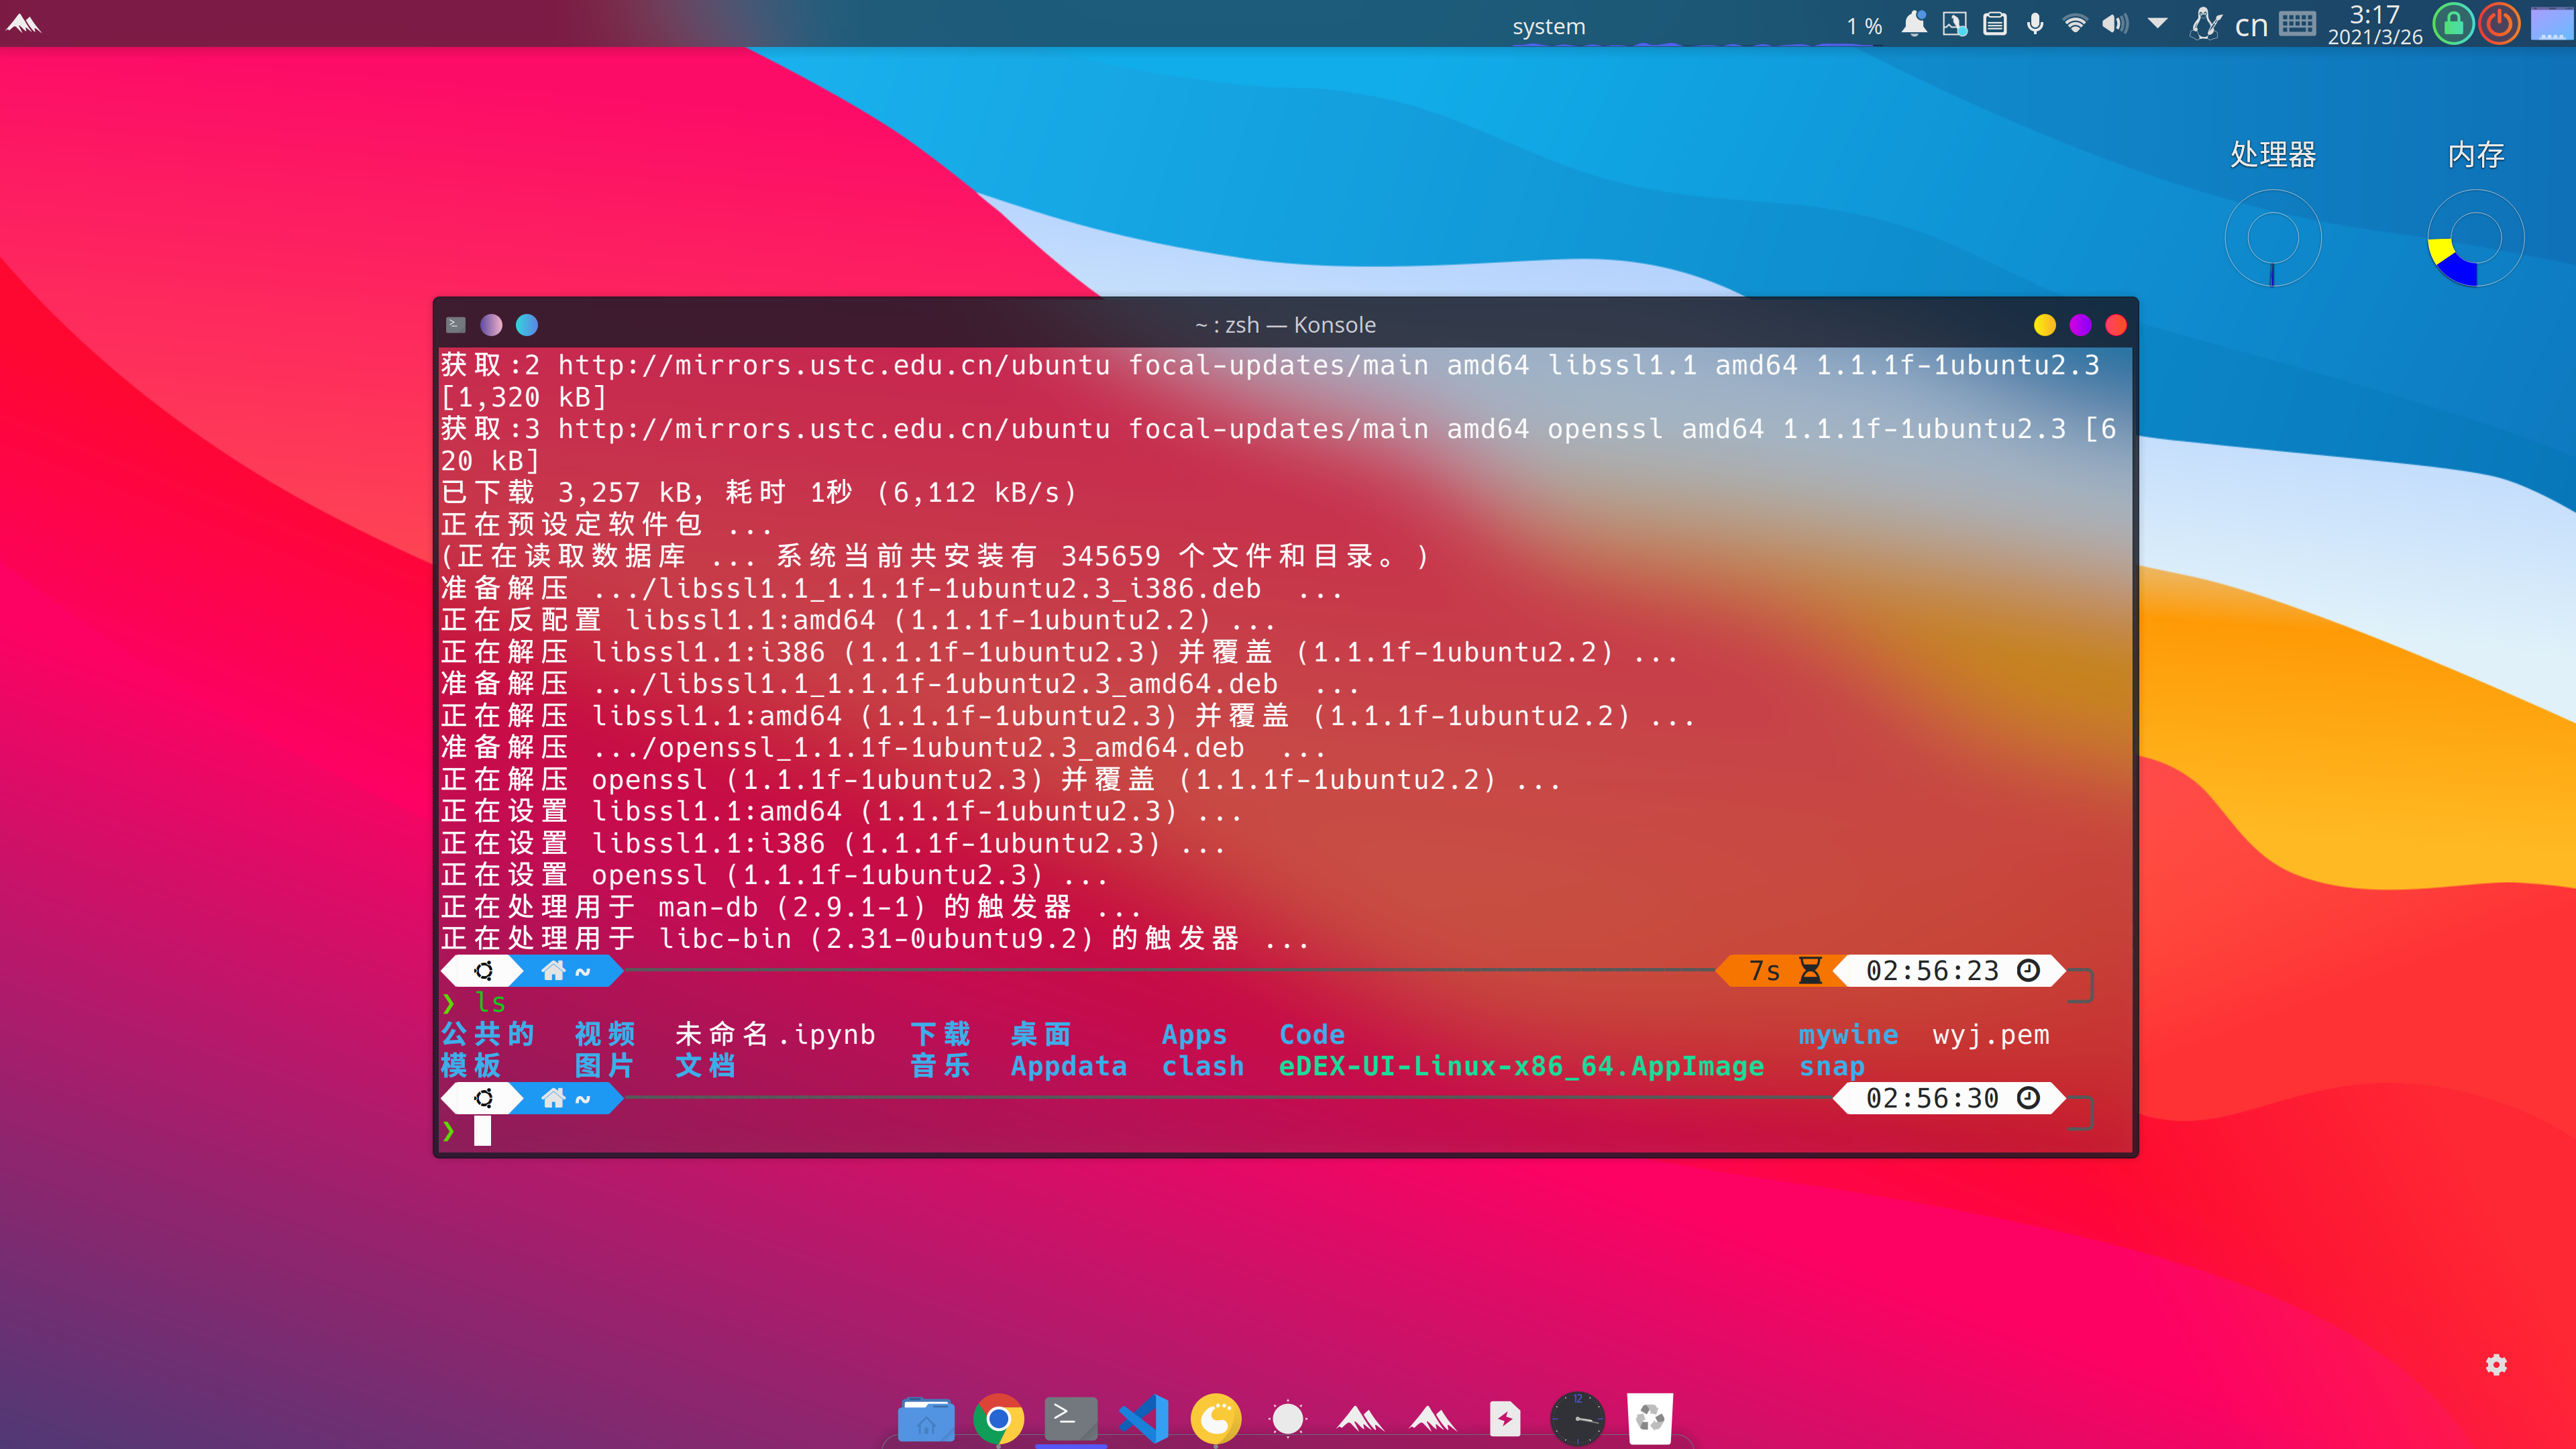Open the analog clock icon in dock

coord(1577,1418)
